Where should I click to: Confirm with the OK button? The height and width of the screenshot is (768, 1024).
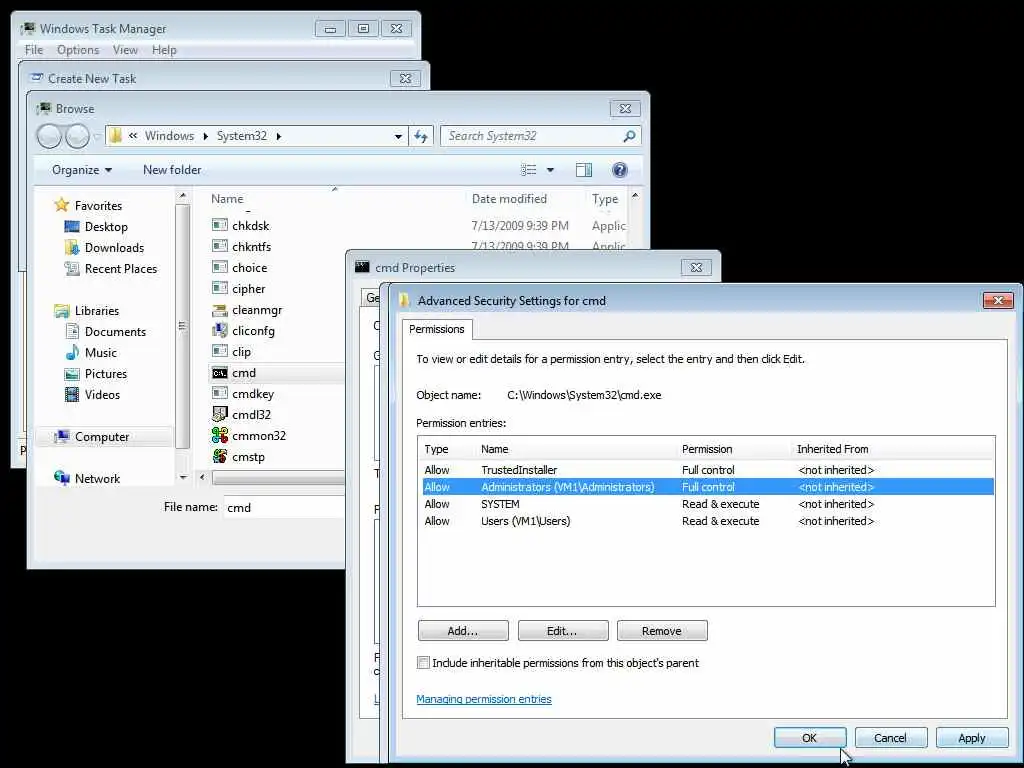pos(810,738)
